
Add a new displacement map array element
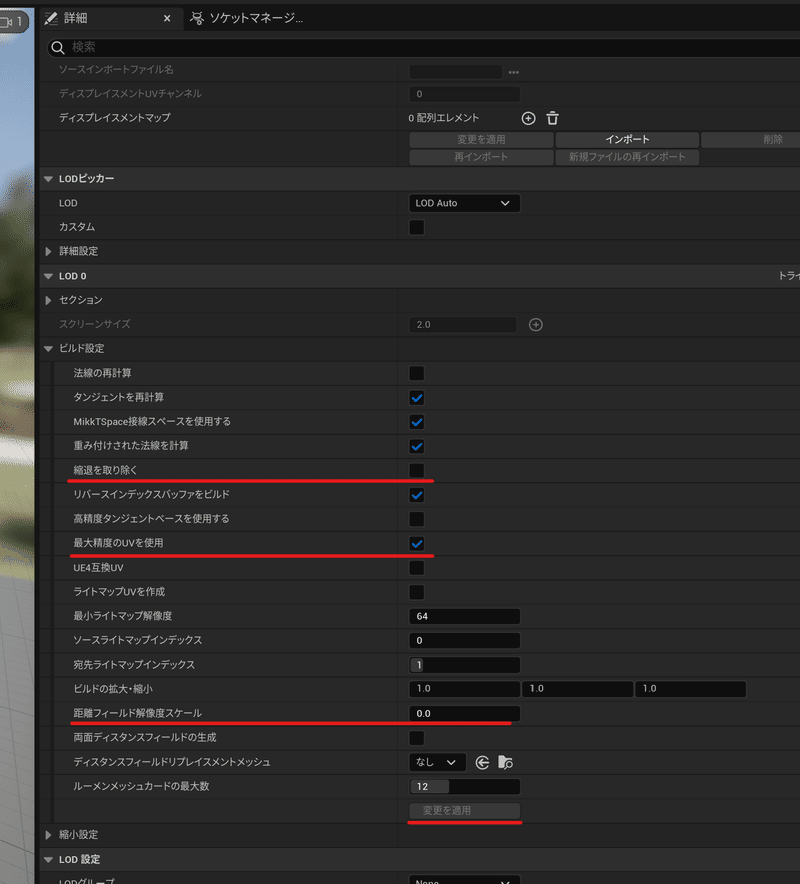pos(528,118)
